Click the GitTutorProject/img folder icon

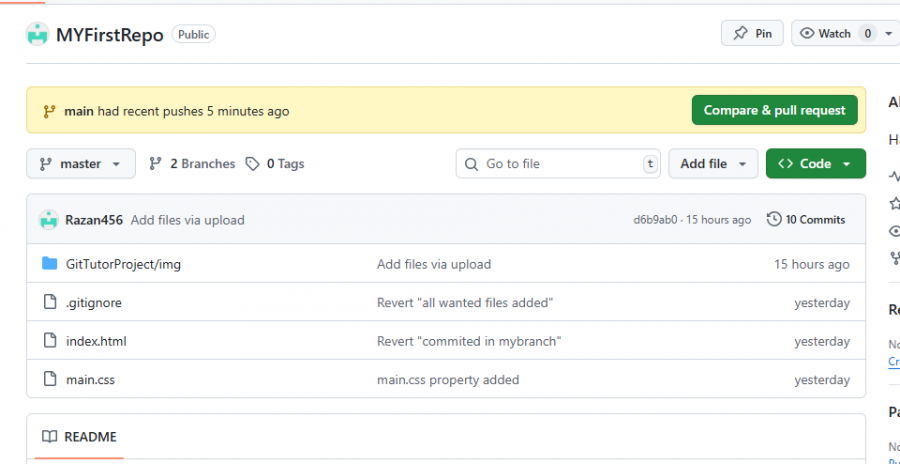point(50,264)
